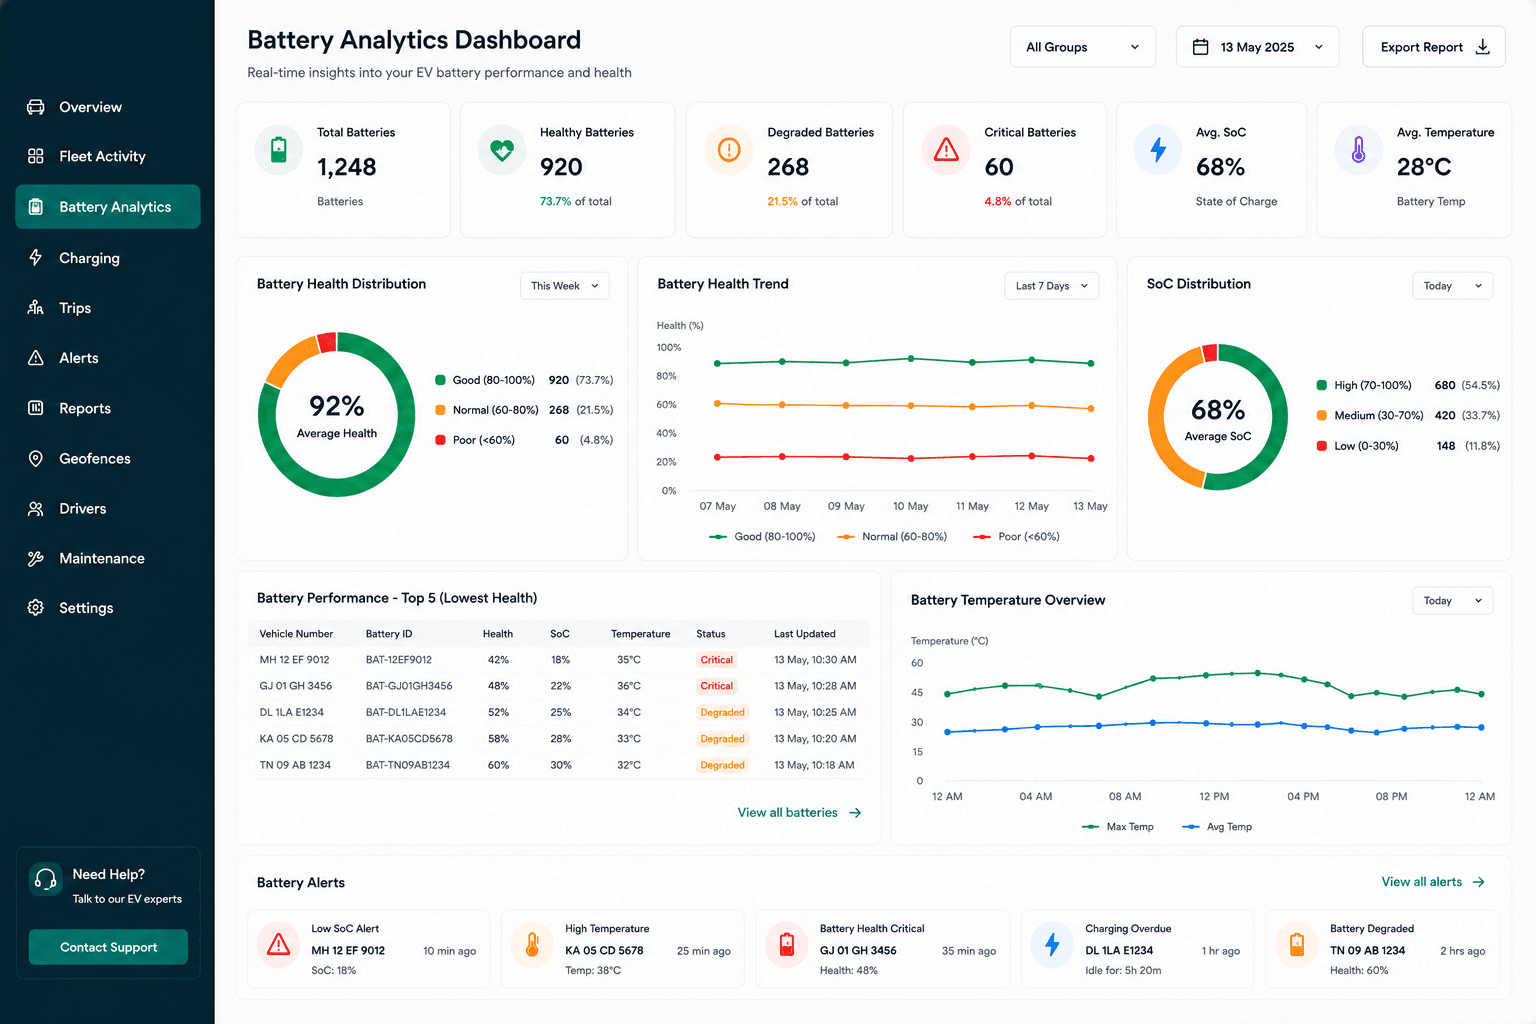Screen dimensions: 1536x1024
Task: Click the High Temperature alert thermometer icon
Action: click(533, 945)
